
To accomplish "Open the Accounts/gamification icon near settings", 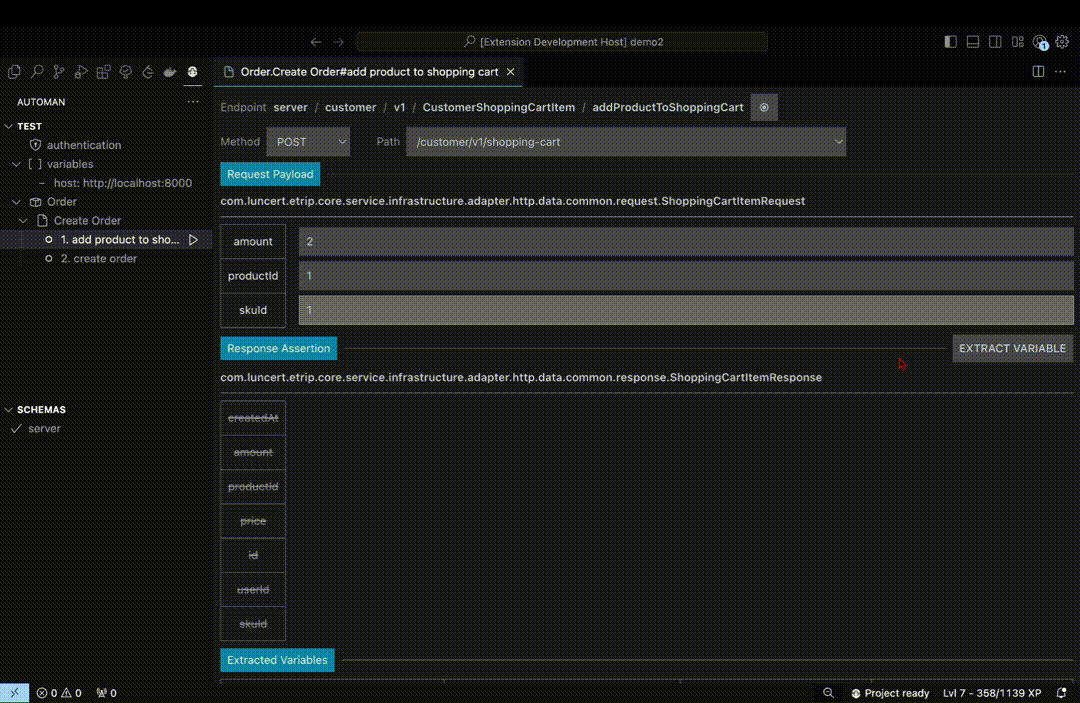I will [1041, 42].
